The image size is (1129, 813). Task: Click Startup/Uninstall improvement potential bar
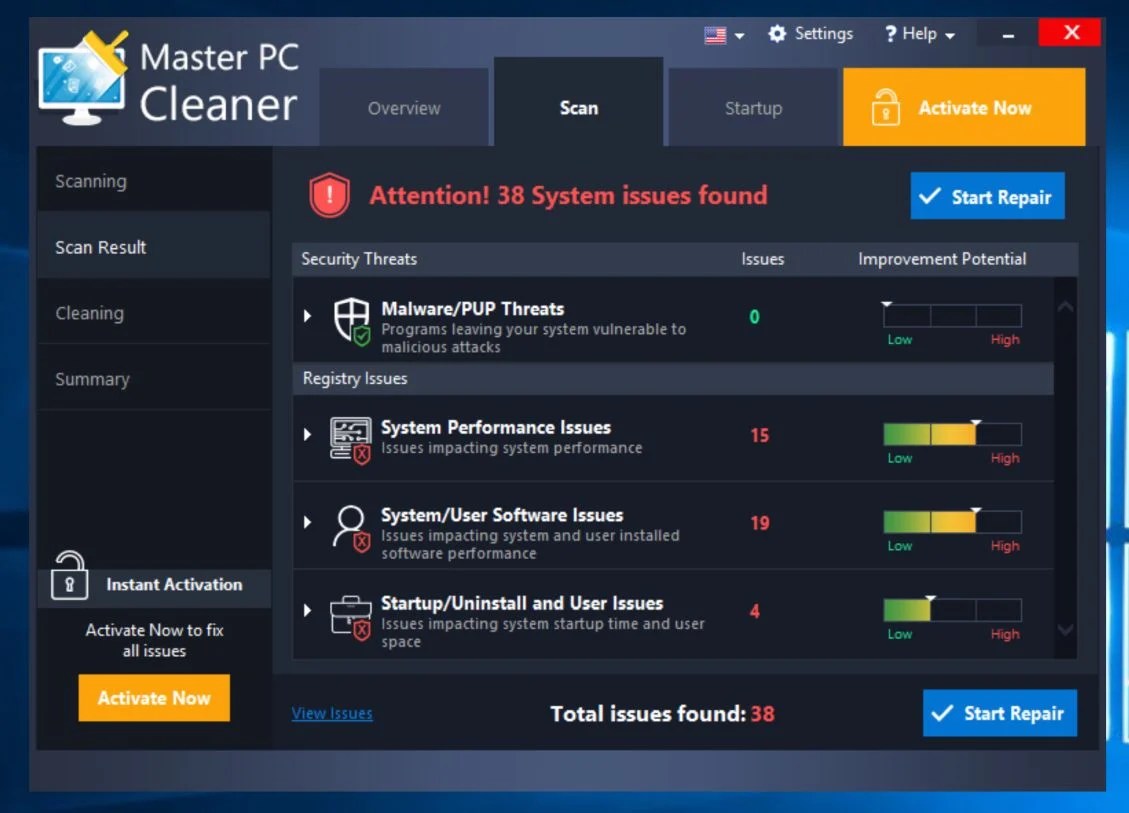pyautogui.click(x=952, y=609)
